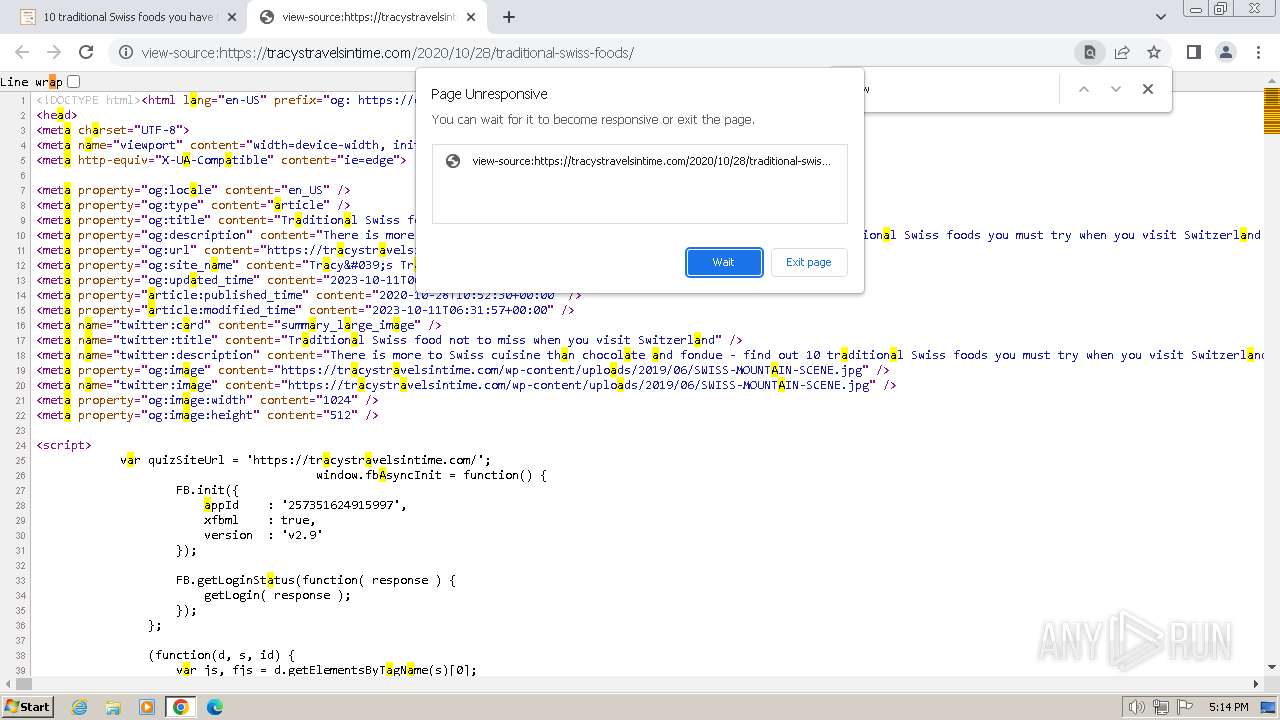Click the horizontal scrollbar right arrow
1280x720 pixels.
click(1257, 684)
